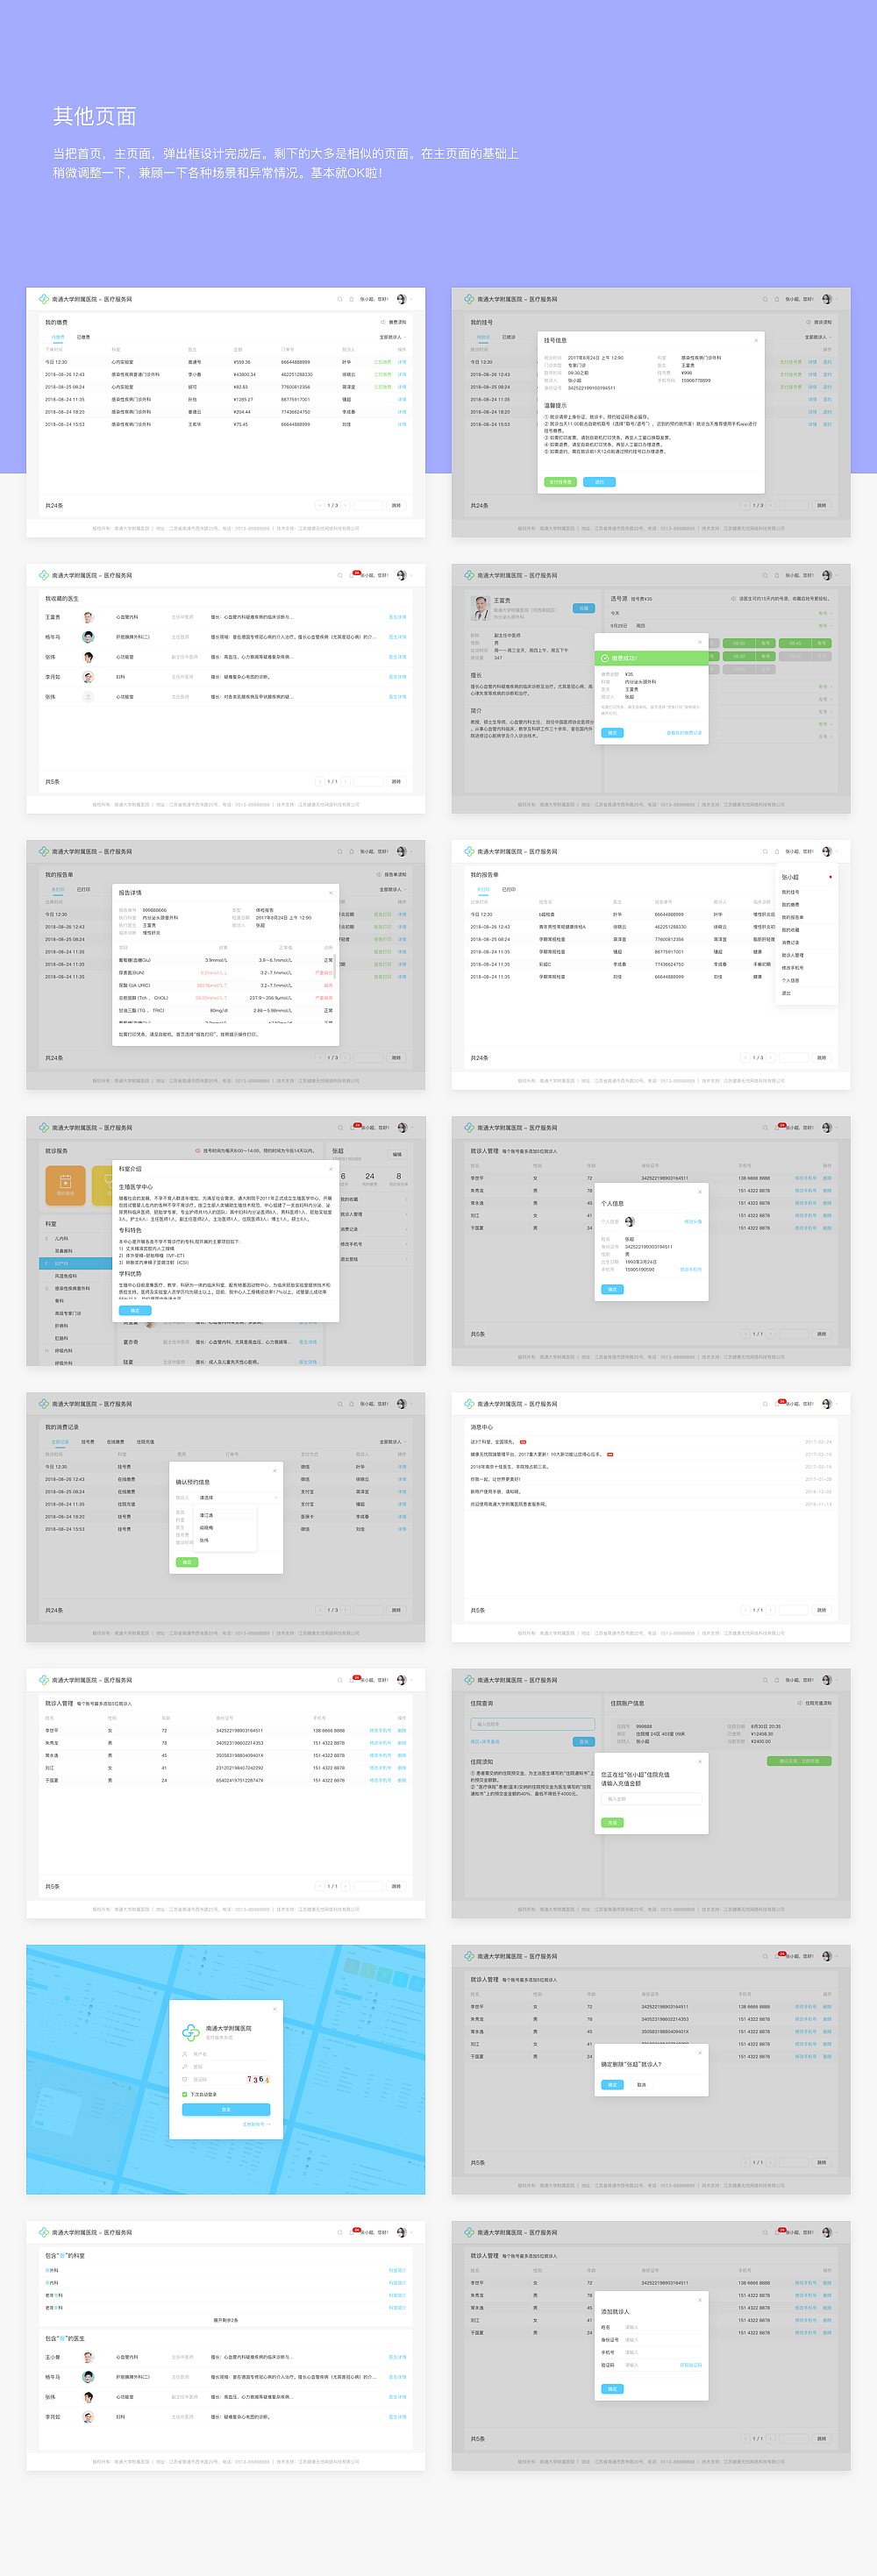Viewport: 877px width, 2576px height.
Task: Close the 科室介绍 dialog
Action: 331,1169
